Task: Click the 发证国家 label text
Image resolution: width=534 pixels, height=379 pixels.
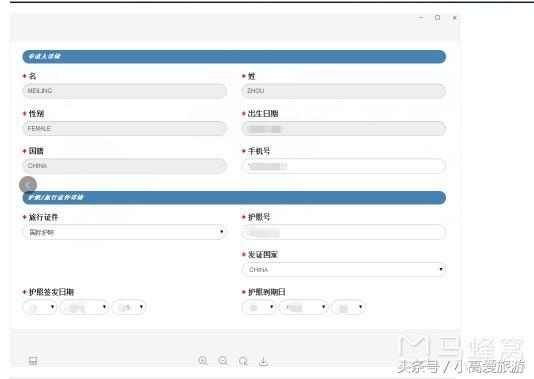Action: 263,254
